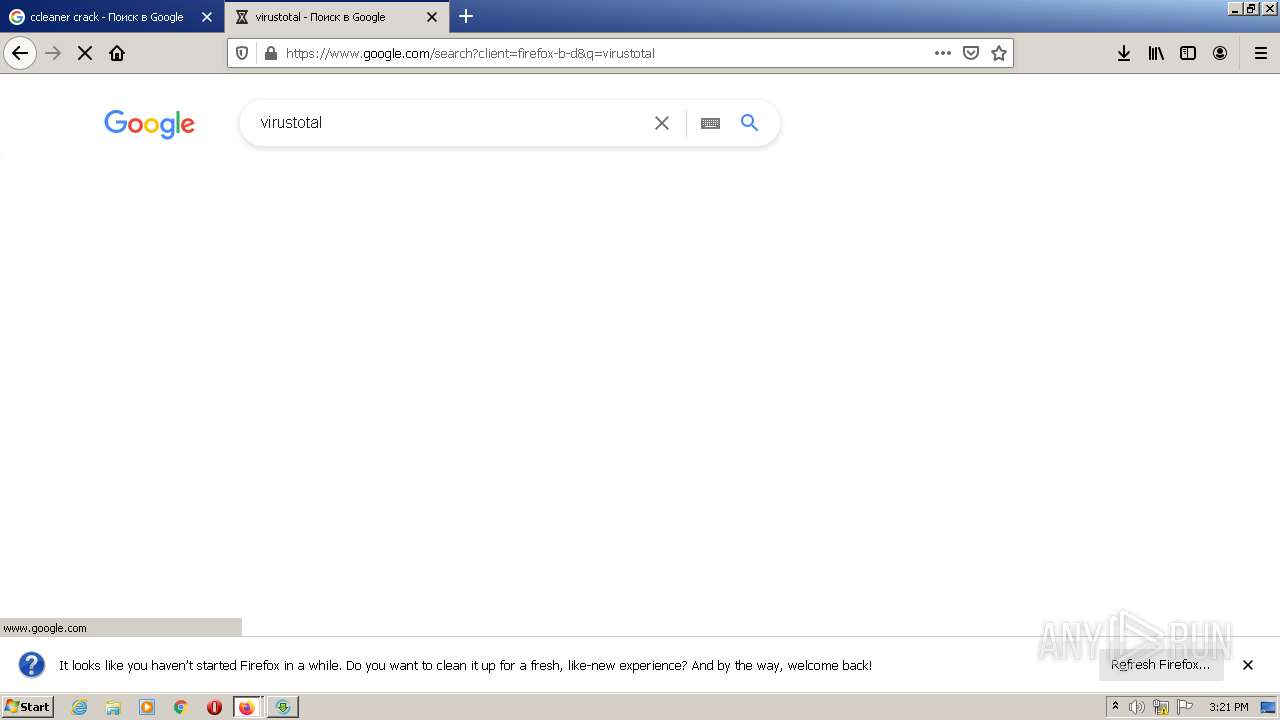This screenshot has height=720, width=1280.
Task: Open the on-screen keyboard input tool
Action: [710, 123]
